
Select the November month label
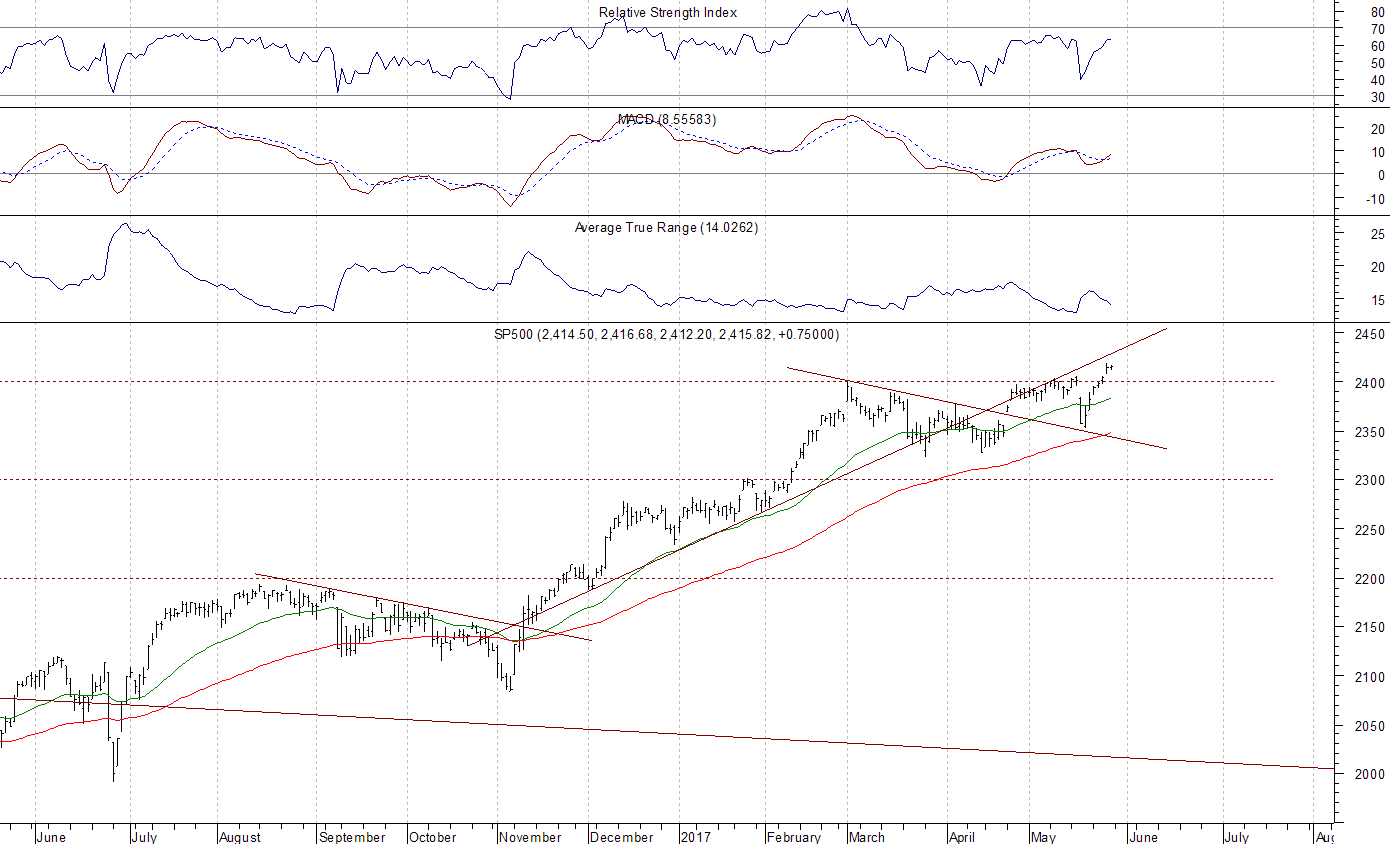point(531,837)
